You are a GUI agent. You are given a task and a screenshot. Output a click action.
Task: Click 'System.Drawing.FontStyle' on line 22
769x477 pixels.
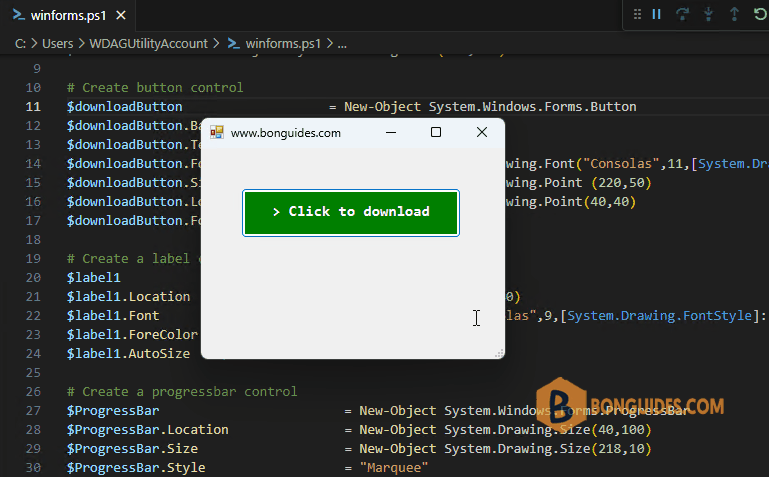pos(660,315)
